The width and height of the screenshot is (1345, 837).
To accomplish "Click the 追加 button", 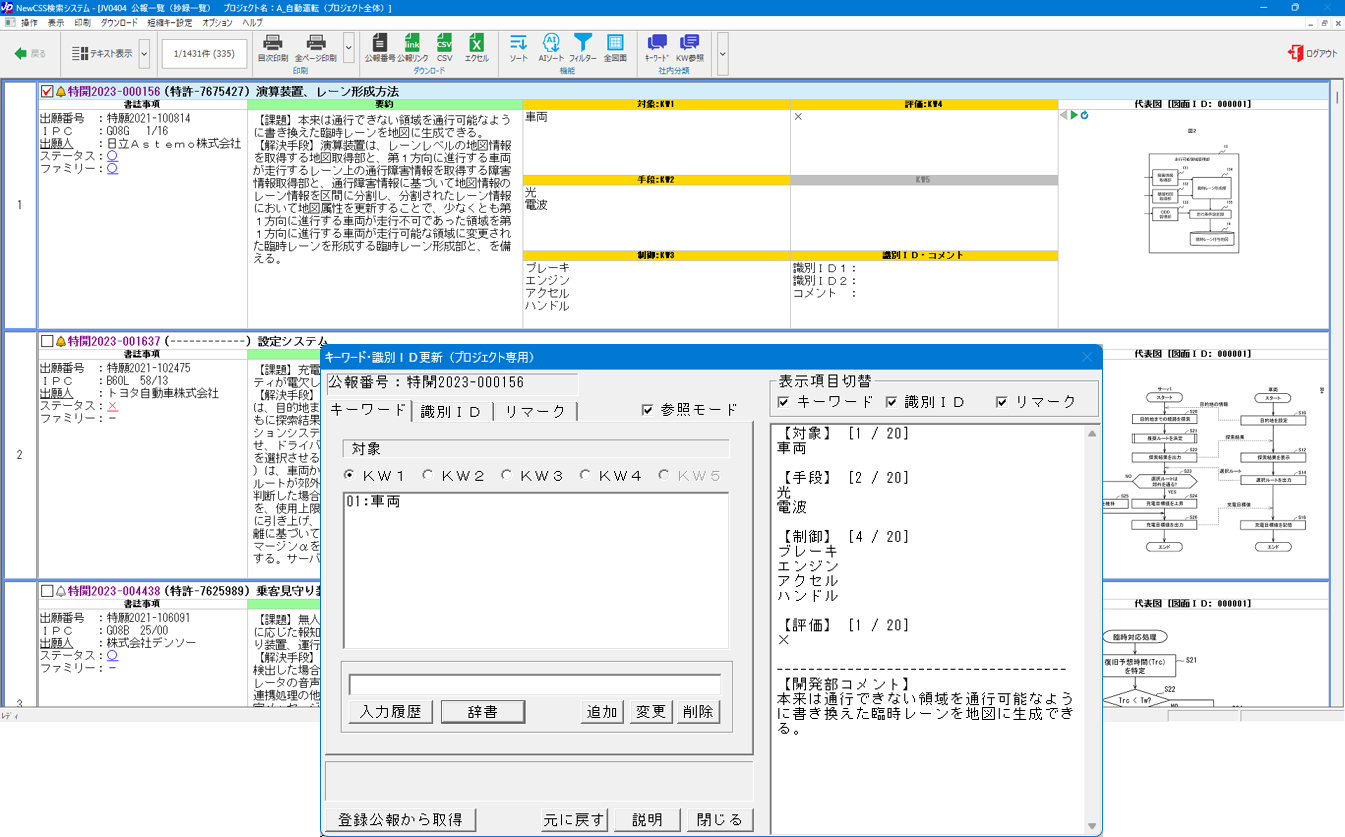I will coord(603,712).
